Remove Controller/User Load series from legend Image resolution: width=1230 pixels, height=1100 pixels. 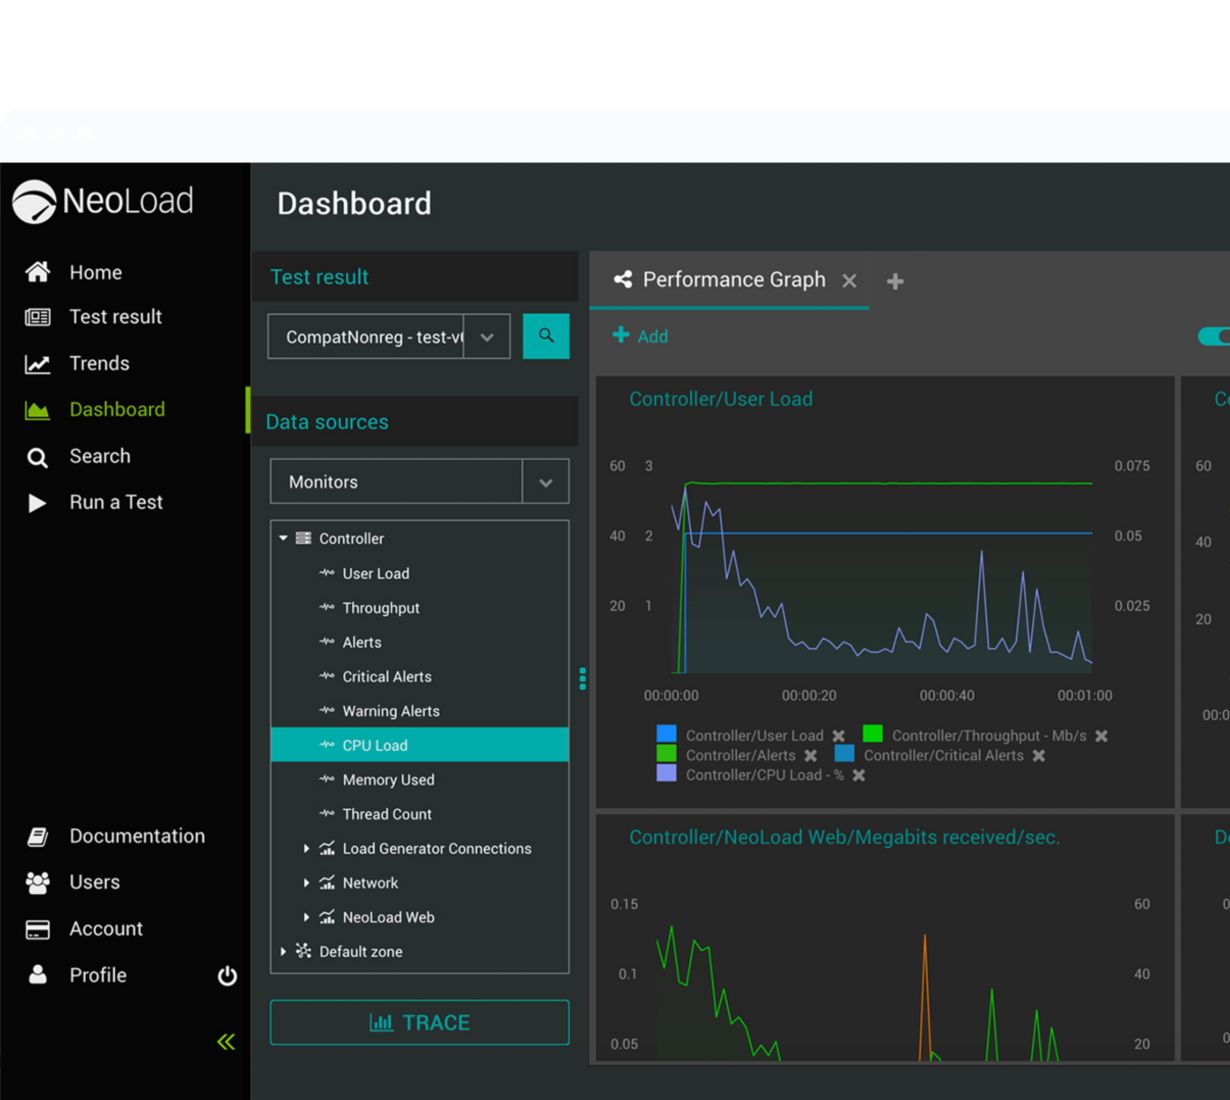coord(839,736)
